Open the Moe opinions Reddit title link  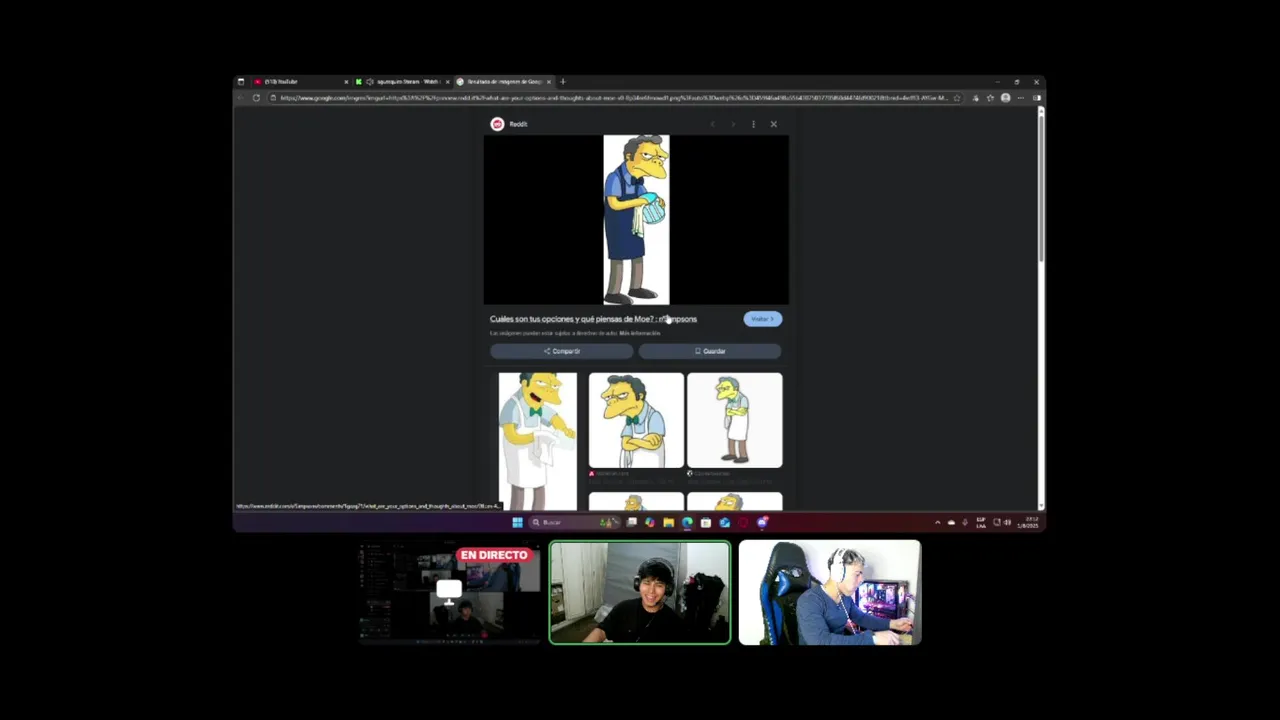[593, 319]
